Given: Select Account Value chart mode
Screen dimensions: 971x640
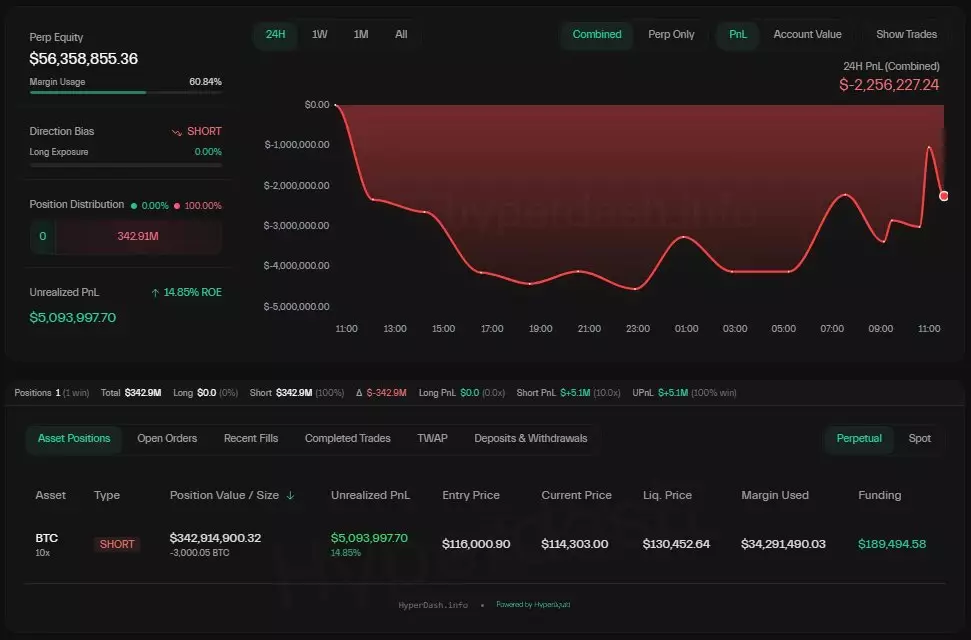Looking at the screenshot, I should 807,34.
